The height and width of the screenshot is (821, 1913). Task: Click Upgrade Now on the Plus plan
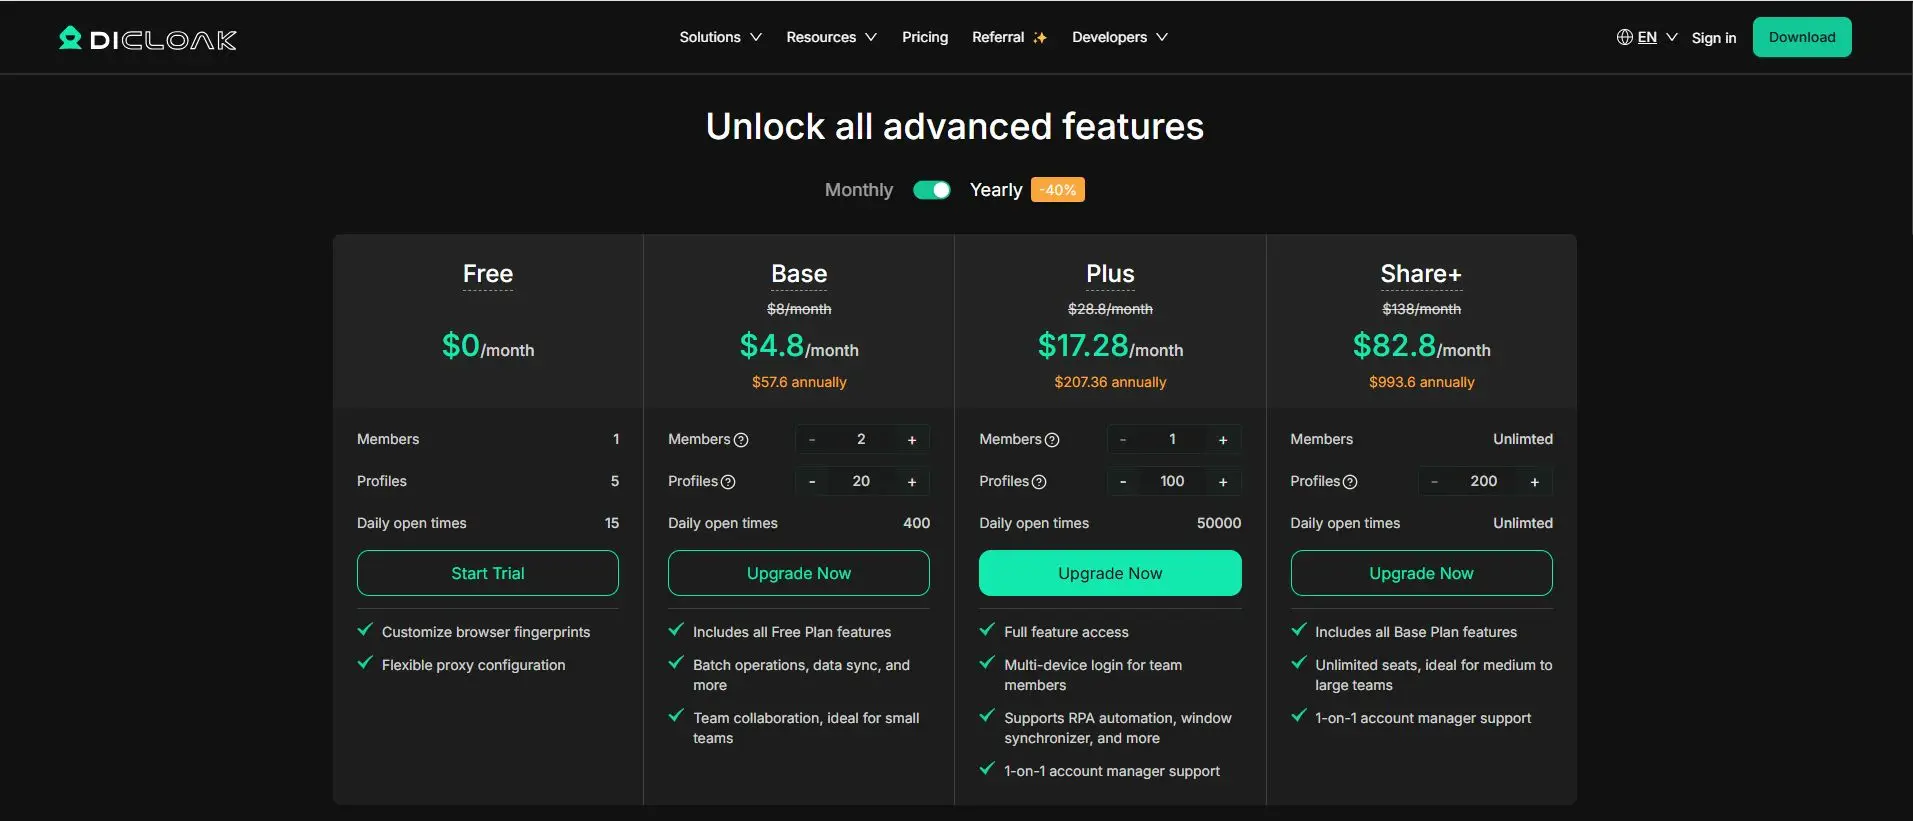pyautogui.click(x=1109, y=573)
